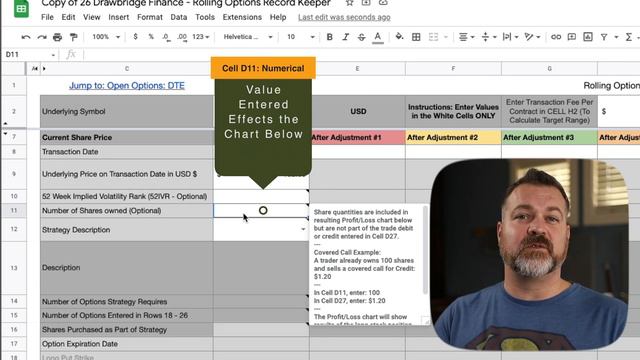Click the Print icon
640x360 pixels.
(x=57, y=37)
